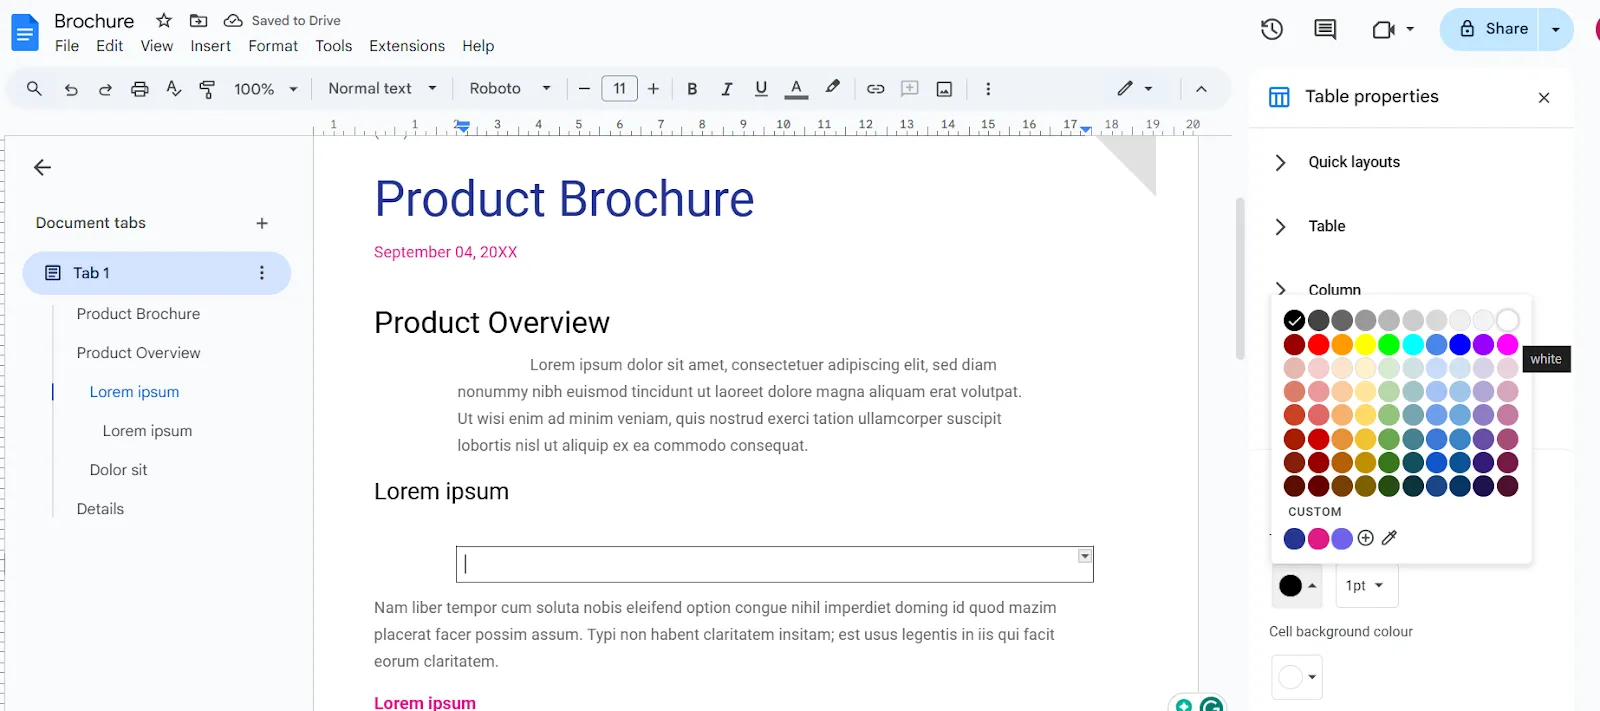The width and height of the screenshot is (1600, 711).
Task: Open the move-to-folder icon
Action: tap(199, 20)
